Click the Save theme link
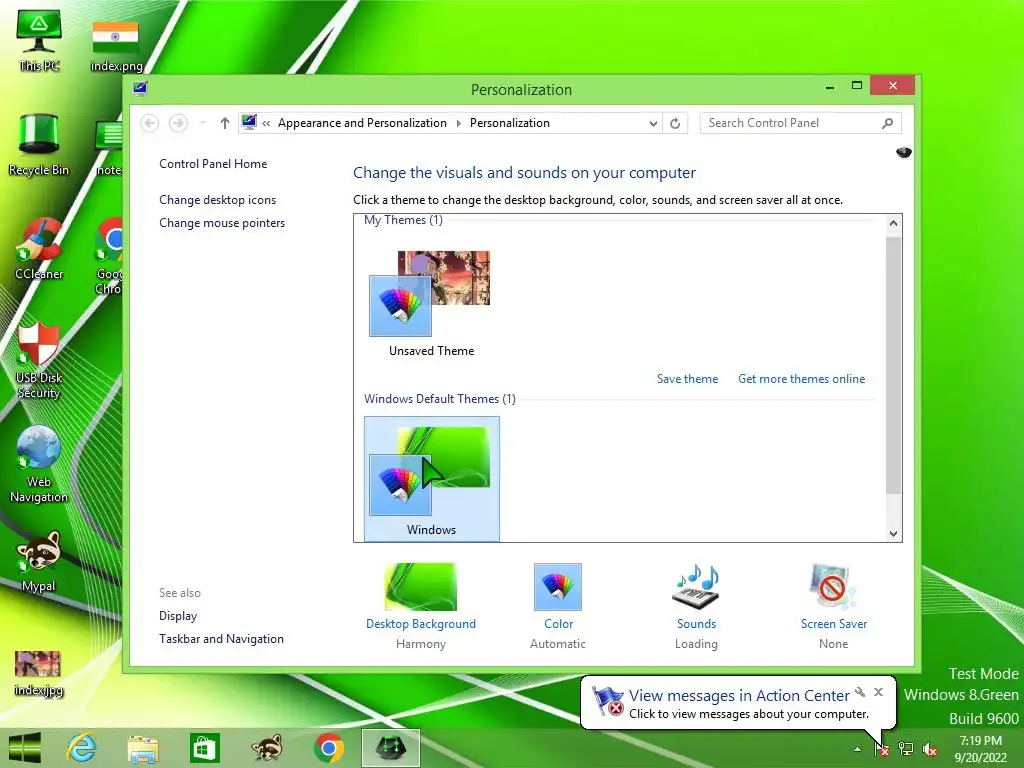The width and height of the screenshot is (1024, 768). click(687, 379)
